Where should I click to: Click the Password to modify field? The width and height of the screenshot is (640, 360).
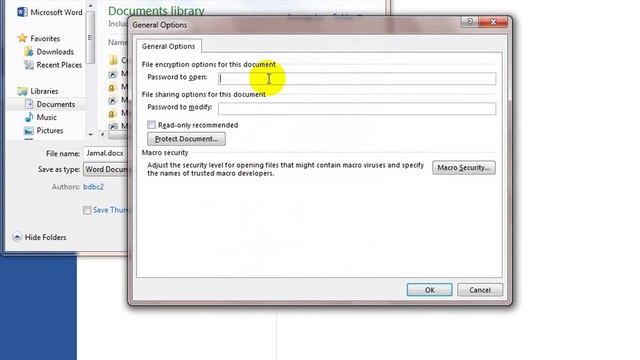[357, 109]
